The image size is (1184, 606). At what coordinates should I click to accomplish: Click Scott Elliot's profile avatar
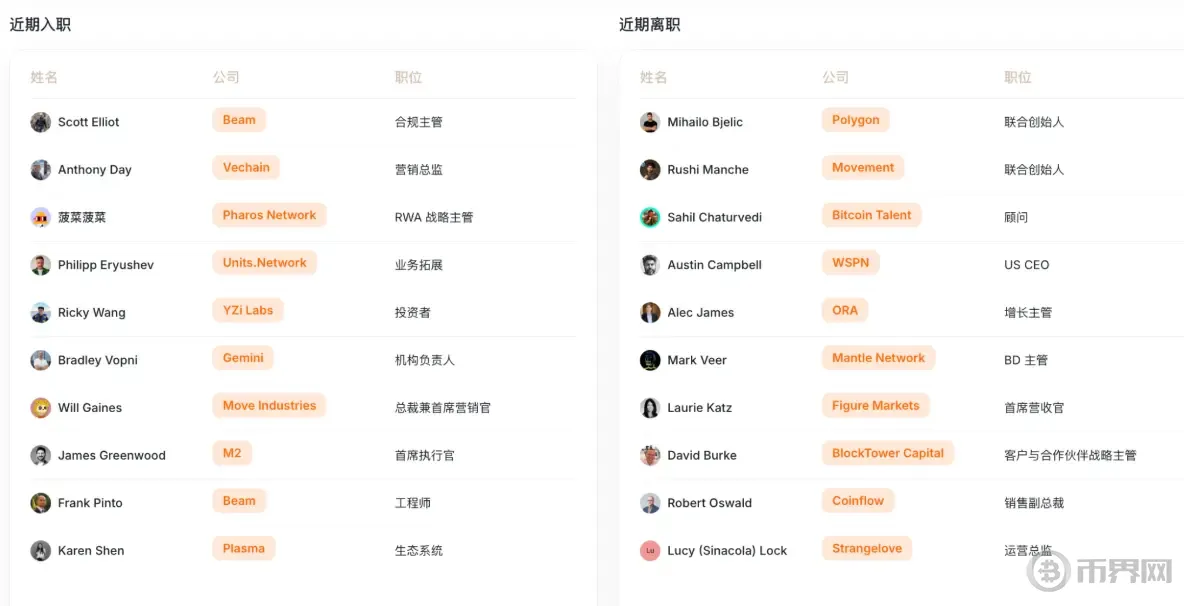coord(40,122)
